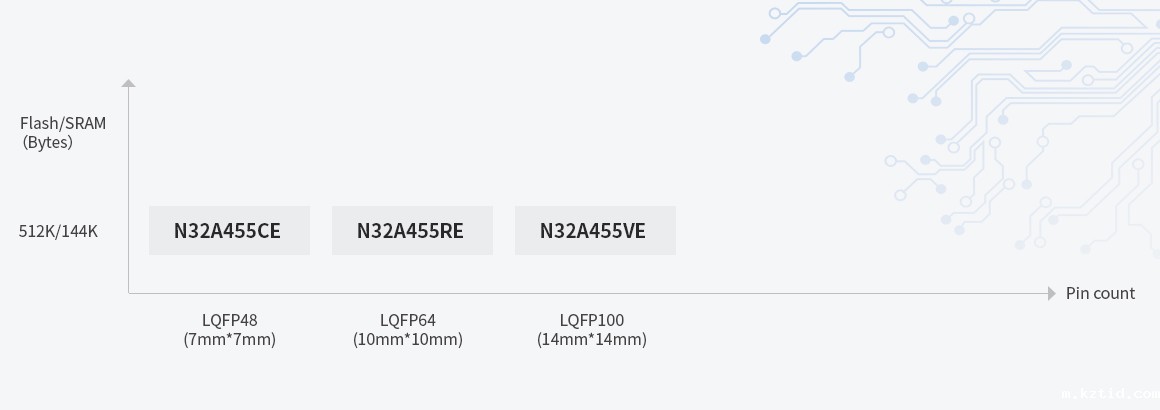Click the horizontal axis line
Image resolution: width=1160 pixels, height=410 pixels.
(600, 293)
